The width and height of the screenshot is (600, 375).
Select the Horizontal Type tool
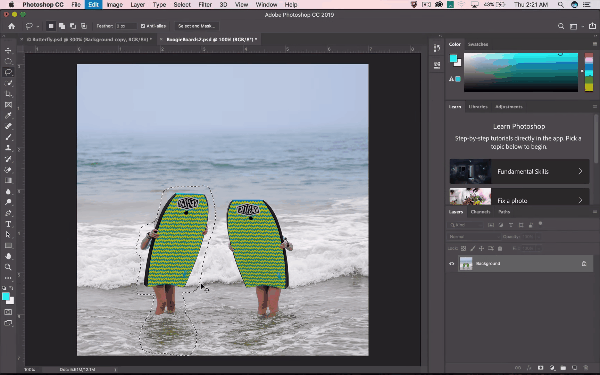pos(8,224)
